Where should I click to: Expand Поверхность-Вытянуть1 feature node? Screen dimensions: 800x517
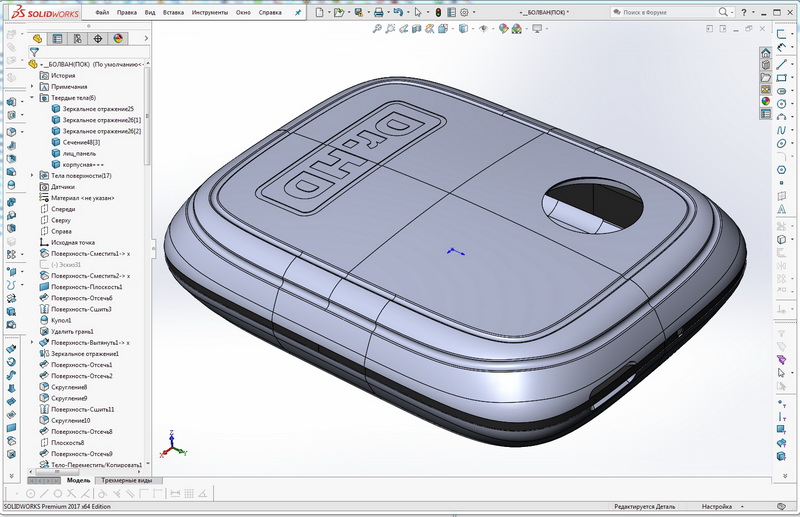(32, 342)
